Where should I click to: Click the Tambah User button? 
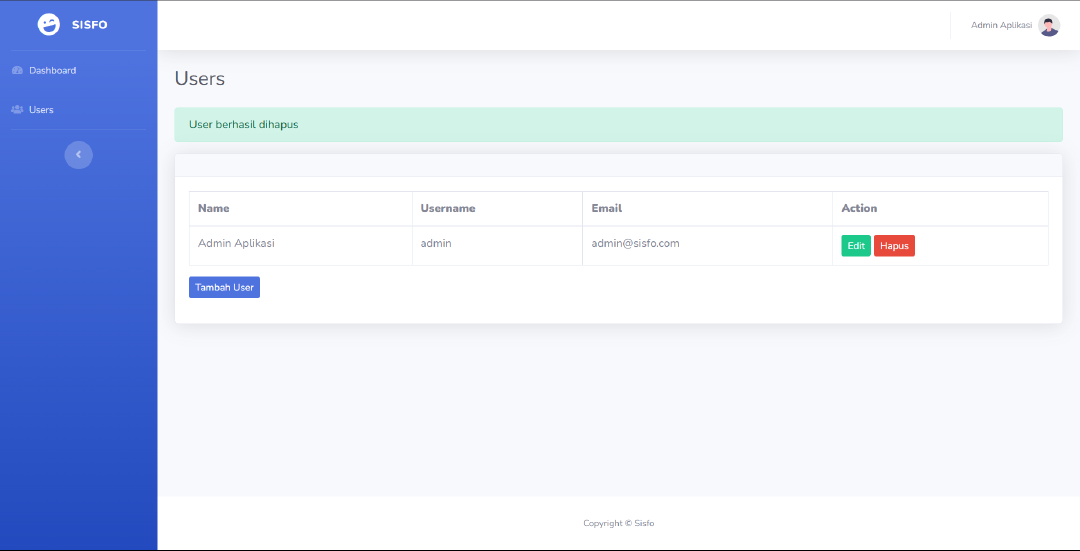224,287
